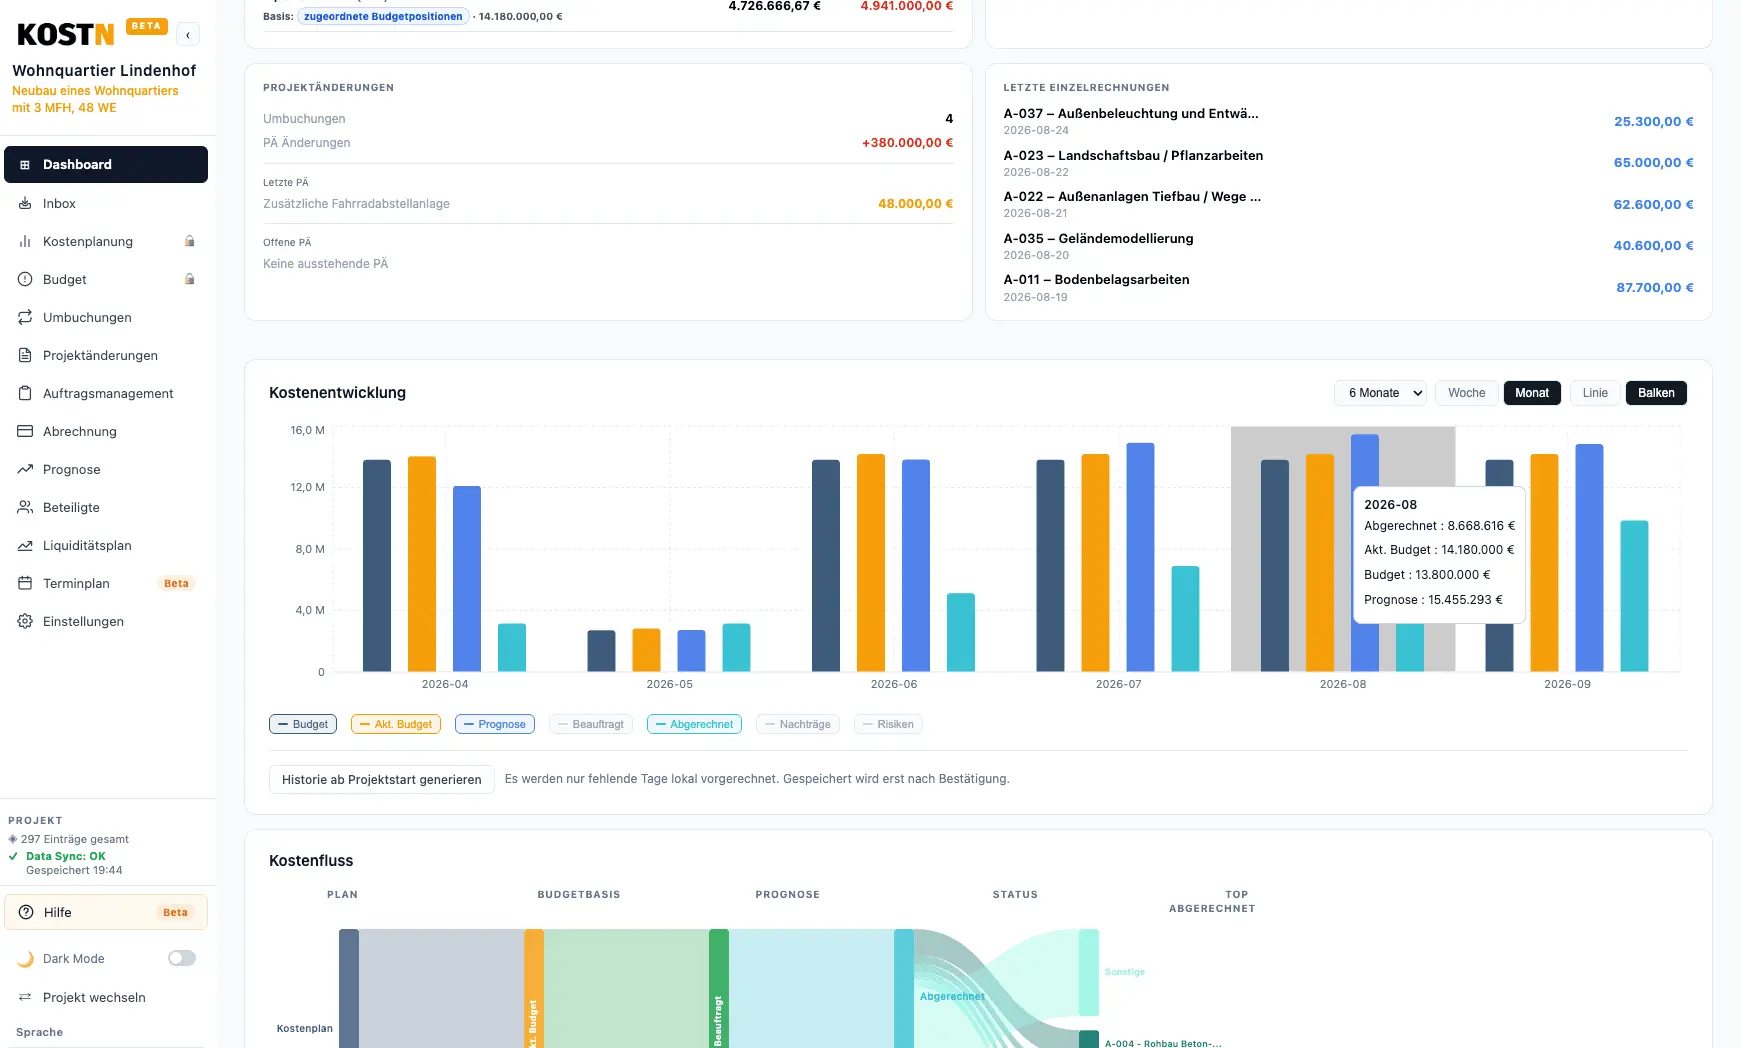Viewport: 1741px width, 1048px height.
Task: Open invoice A-011 Bodenbelagsarbeiten
Action: (x=1348, y=287)
